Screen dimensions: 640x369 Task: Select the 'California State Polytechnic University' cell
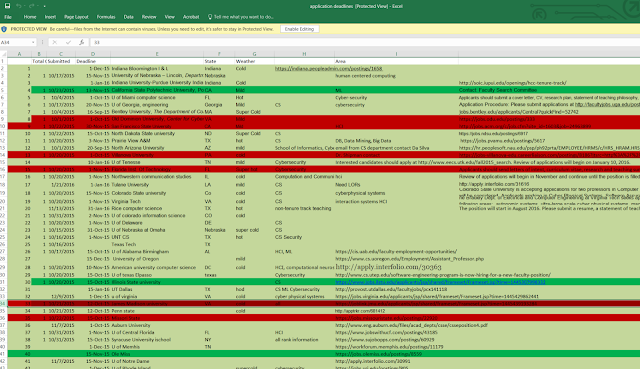(157, 90)
